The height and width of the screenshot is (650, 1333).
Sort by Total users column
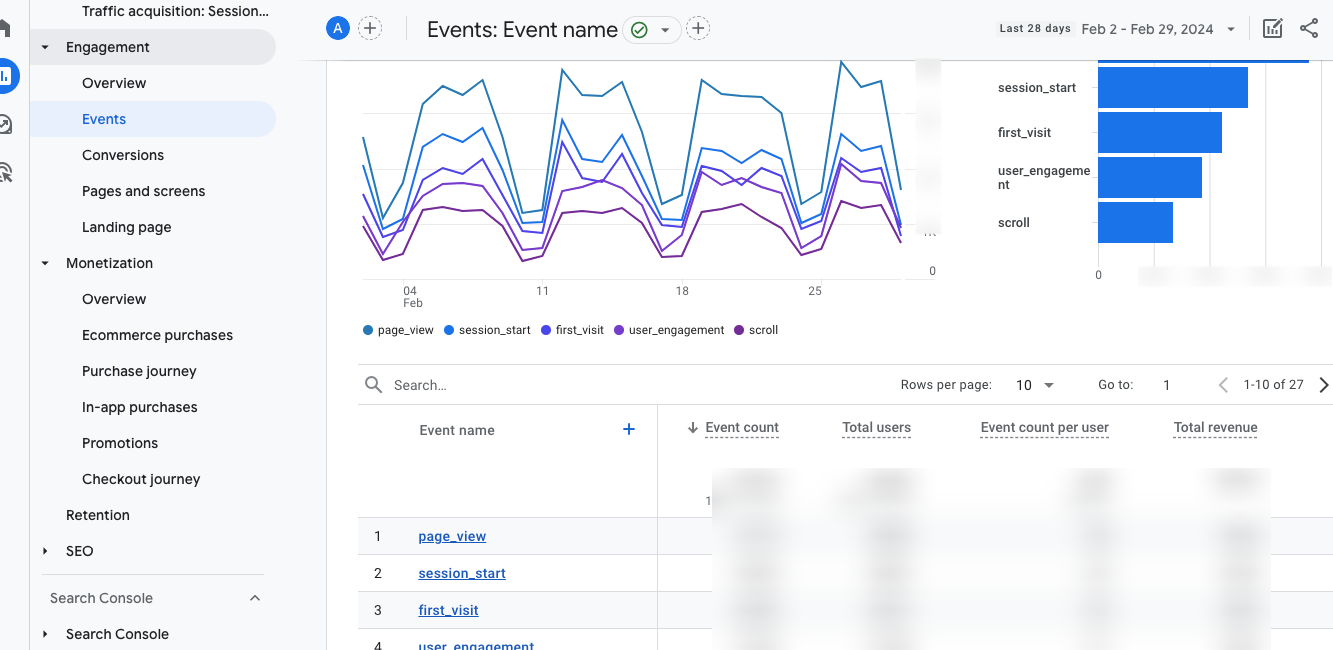[876, 427]
